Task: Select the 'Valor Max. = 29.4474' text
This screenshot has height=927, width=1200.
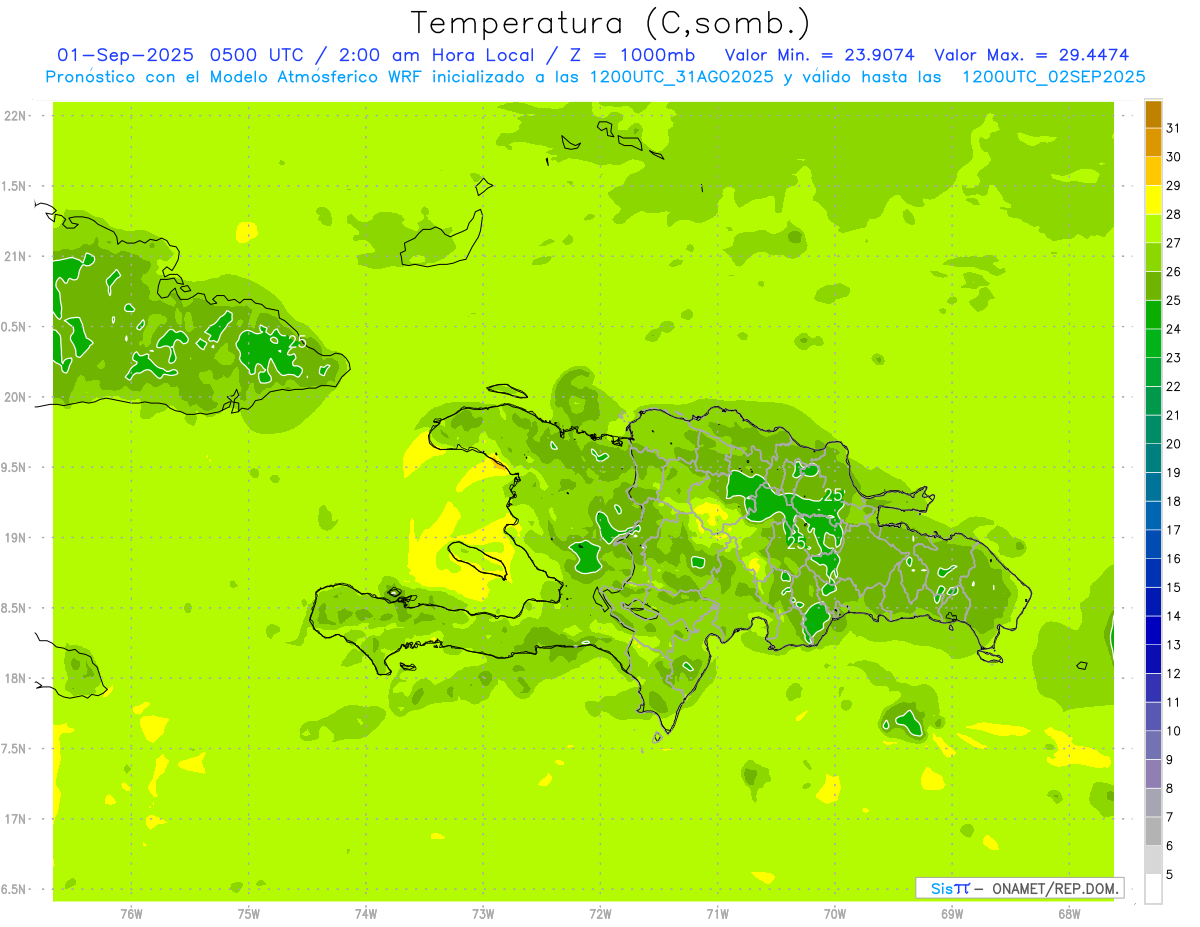Action: 1031,54
